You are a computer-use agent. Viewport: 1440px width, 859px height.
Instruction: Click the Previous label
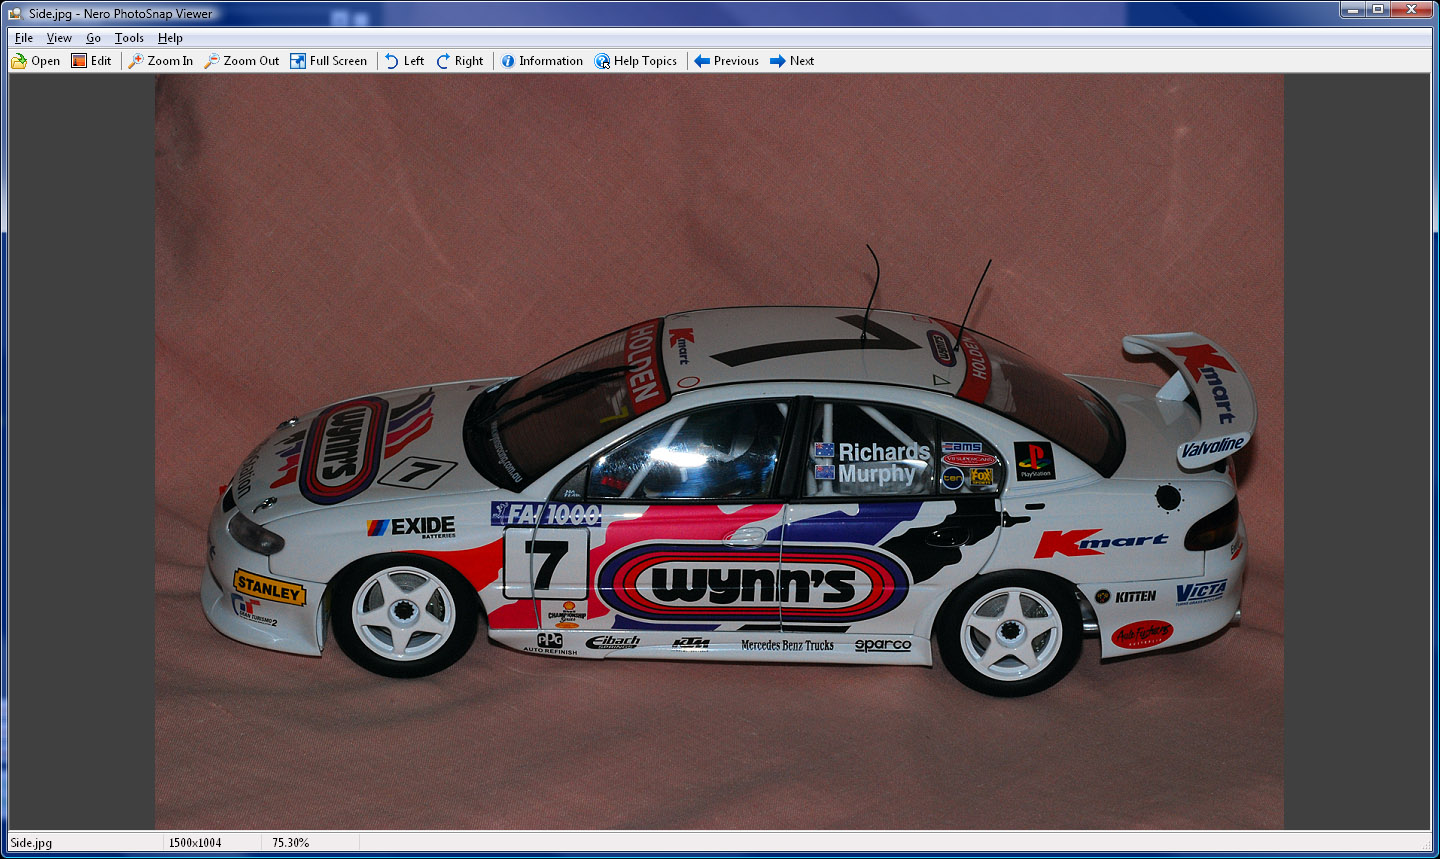coord(736,61)
